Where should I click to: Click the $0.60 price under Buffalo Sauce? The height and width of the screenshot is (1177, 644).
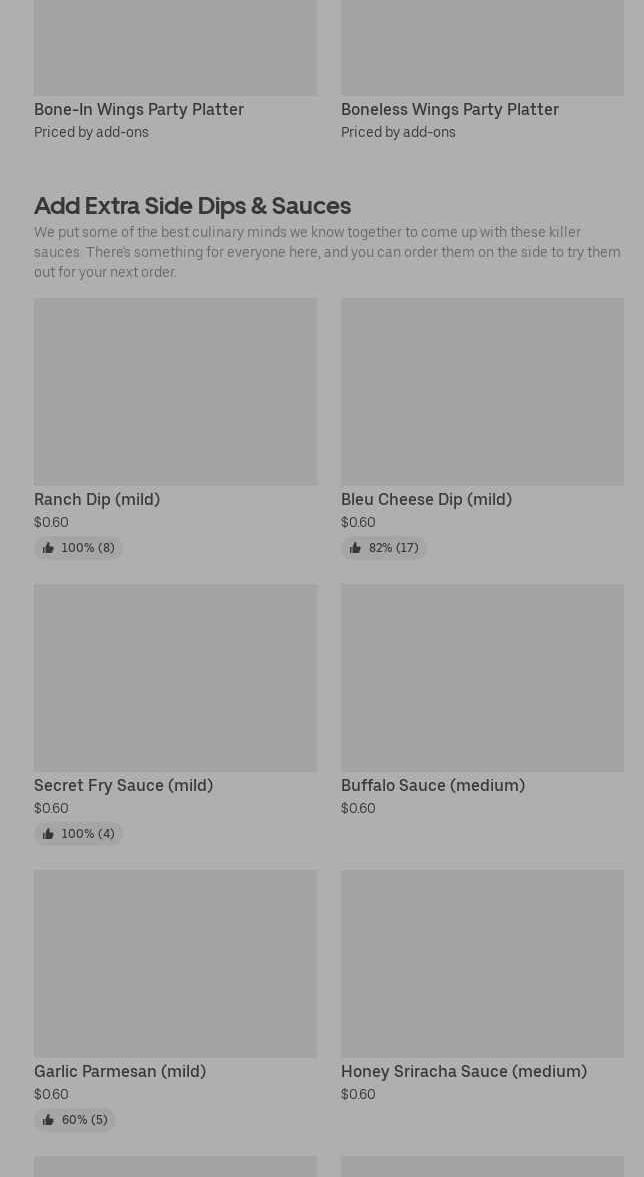point(358,808)
